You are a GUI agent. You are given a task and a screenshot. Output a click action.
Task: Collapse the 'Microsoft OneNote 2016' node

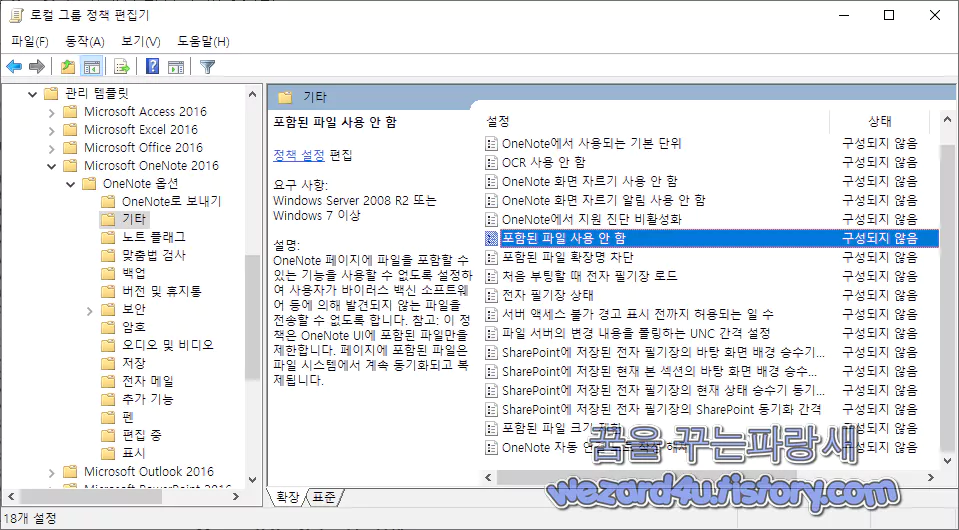tap(52, 166)
